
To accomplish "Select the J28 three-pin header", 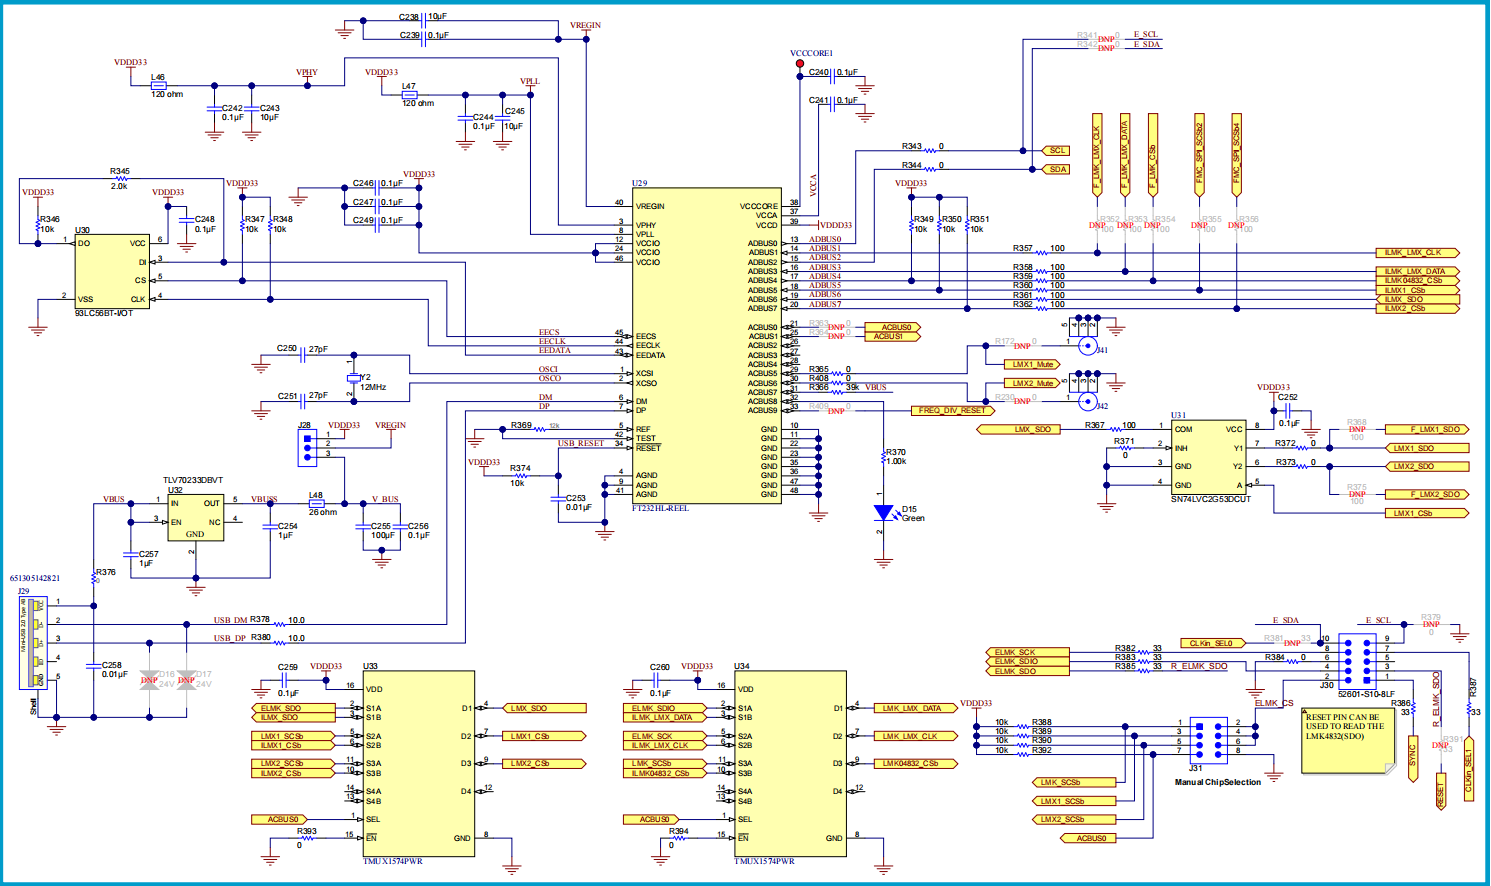I will (307, 448).
